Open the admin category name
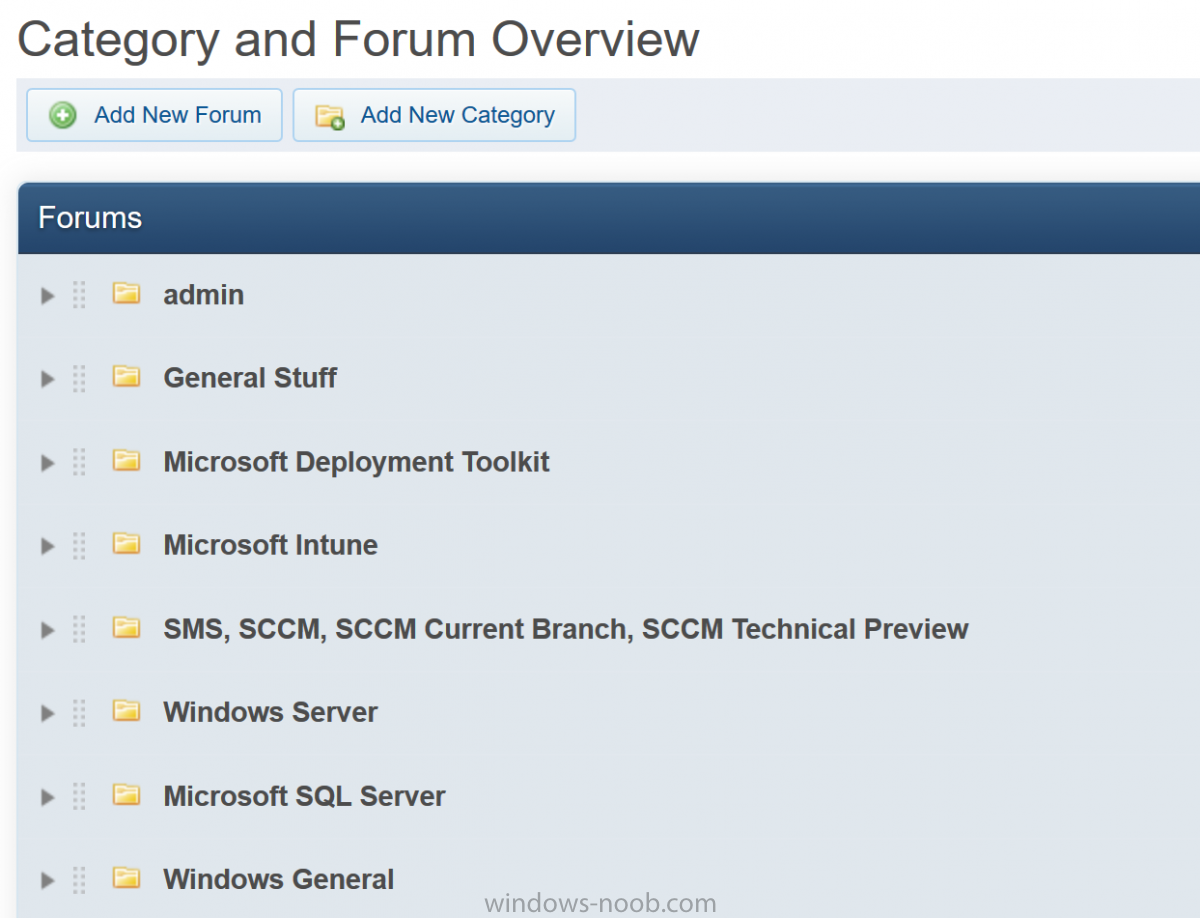Image resolution: width=1200 pixels, height=918 pixels. point(204,295)
